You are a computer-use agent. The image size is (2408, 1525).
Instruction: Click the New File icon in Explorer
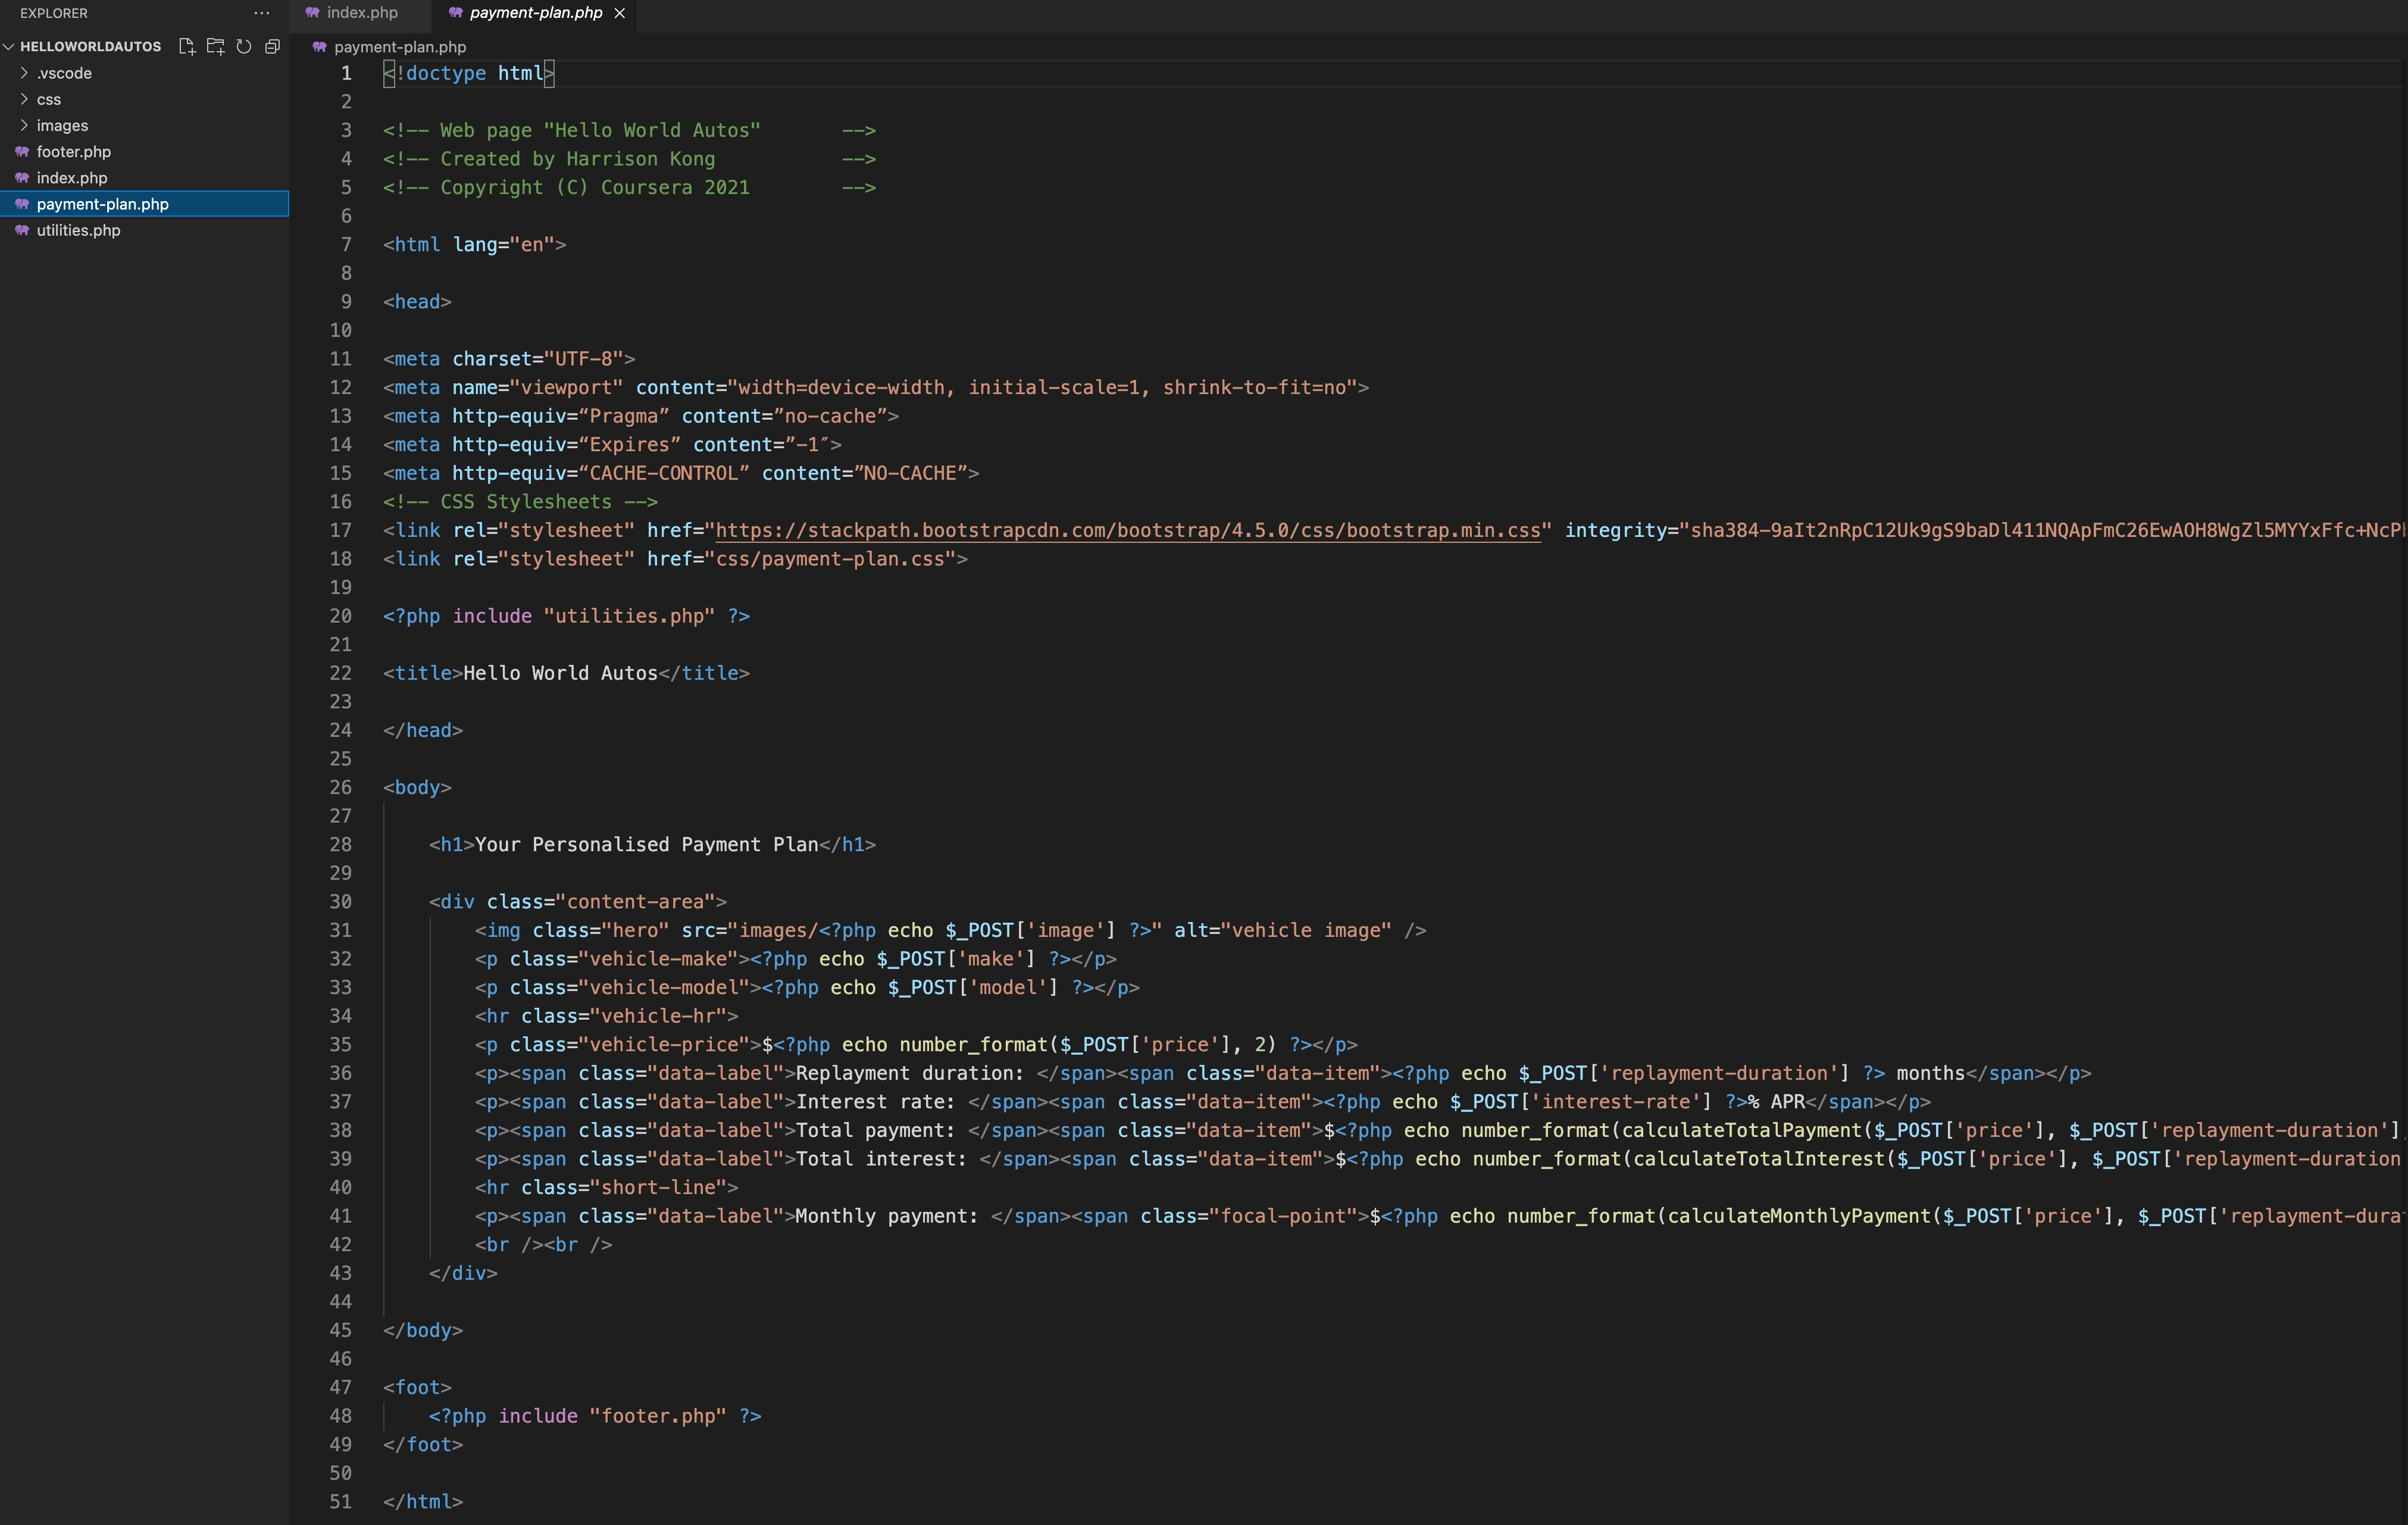click(x=186, y=46)
